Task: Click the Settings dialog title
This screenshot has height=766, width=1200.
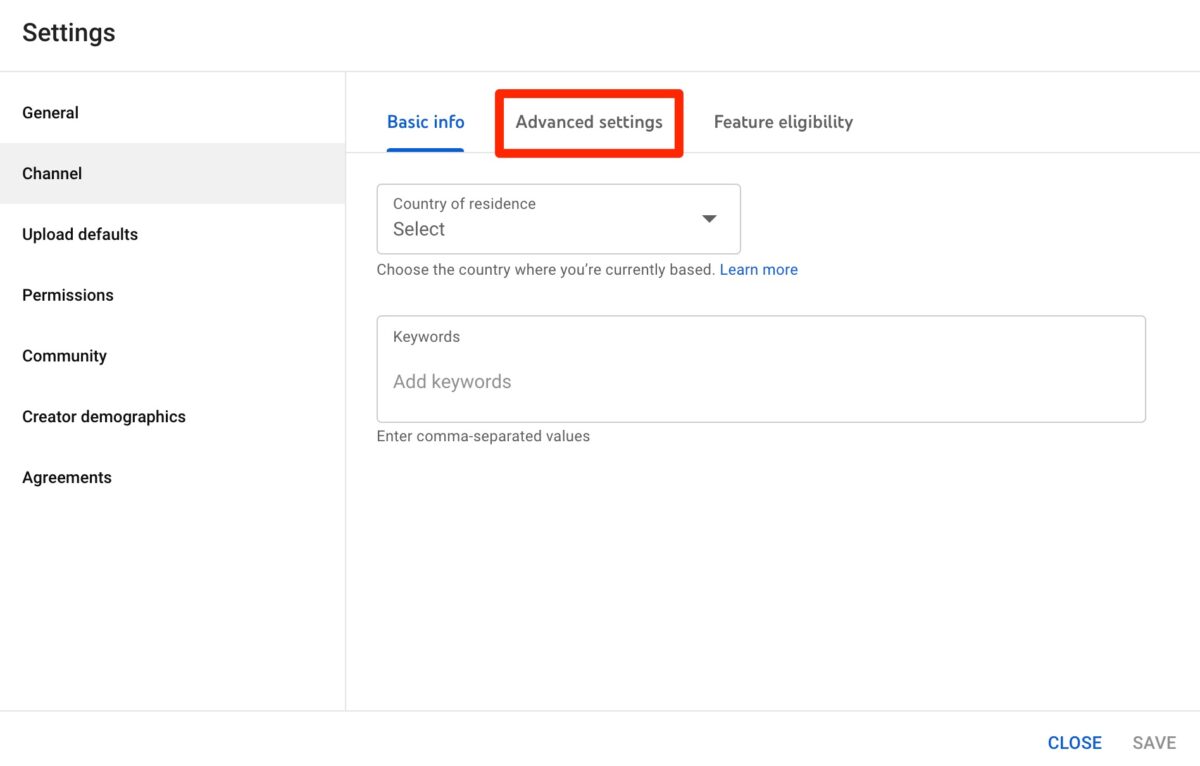Action: click(69, 33)
